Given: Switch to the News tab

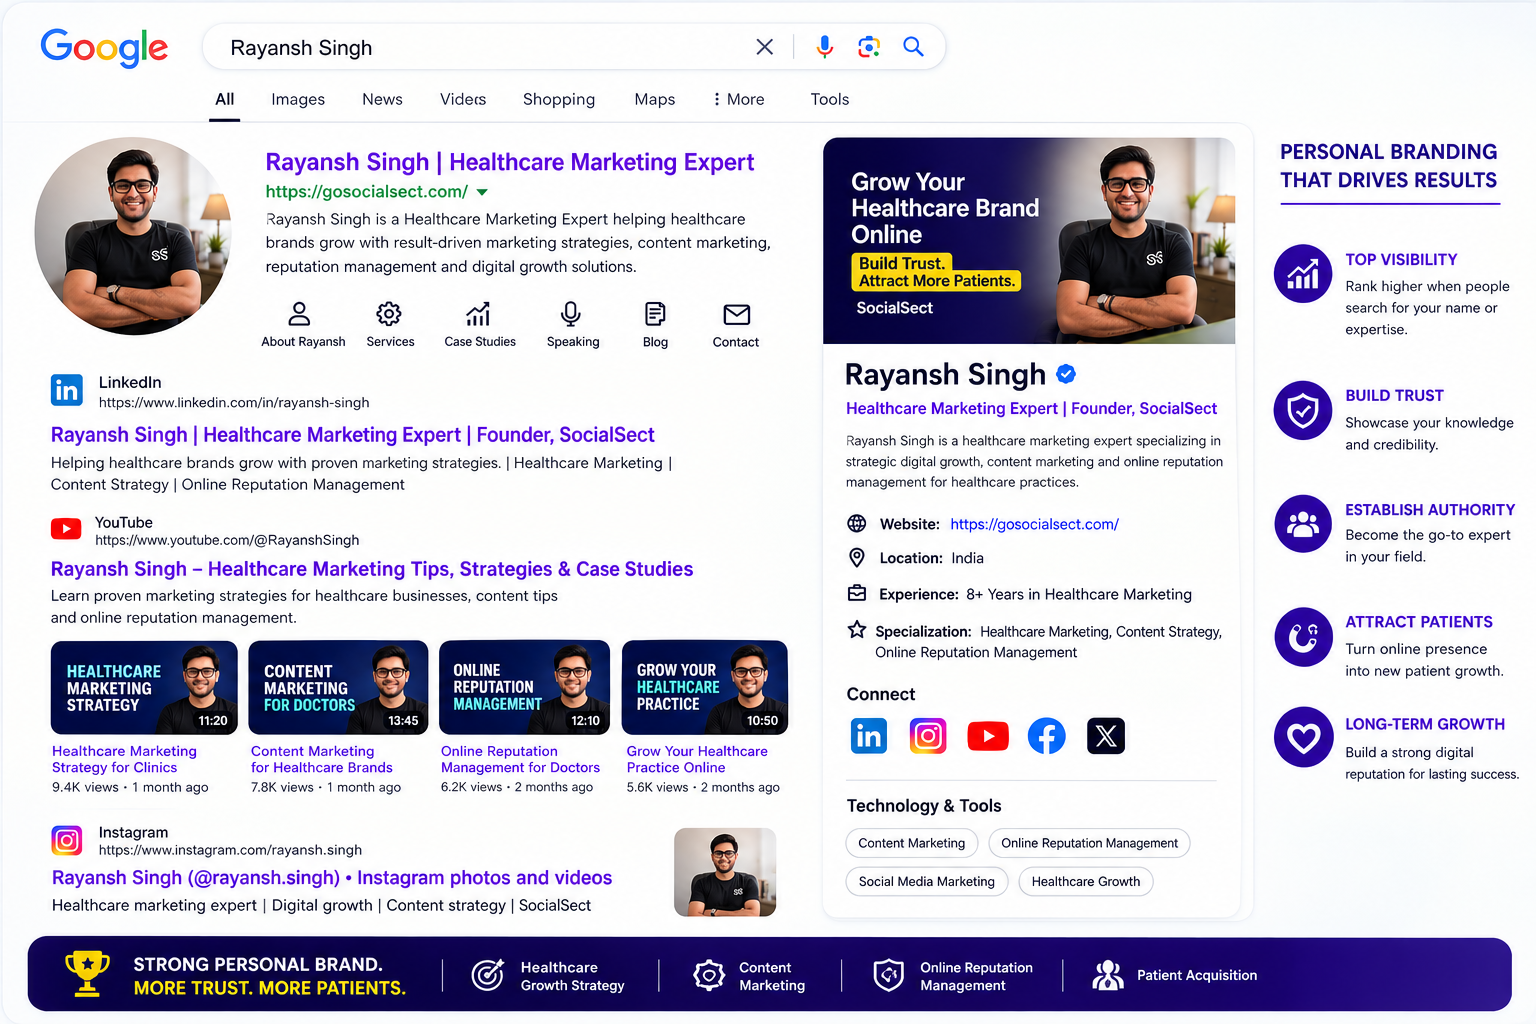Looking at the screenshot, I should (382, 99).
